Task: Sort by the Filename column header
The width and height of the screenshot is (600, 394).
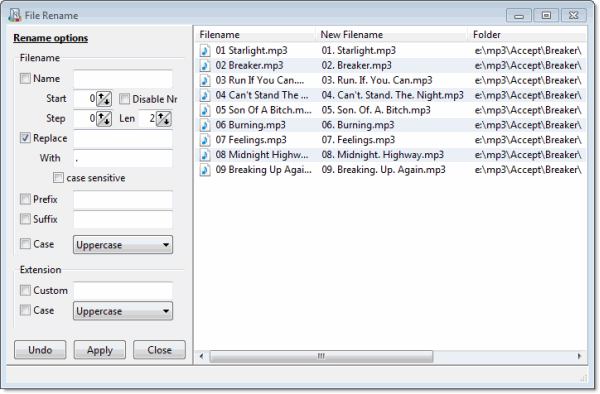Action: pyautogui.click(x=255, y=35)
